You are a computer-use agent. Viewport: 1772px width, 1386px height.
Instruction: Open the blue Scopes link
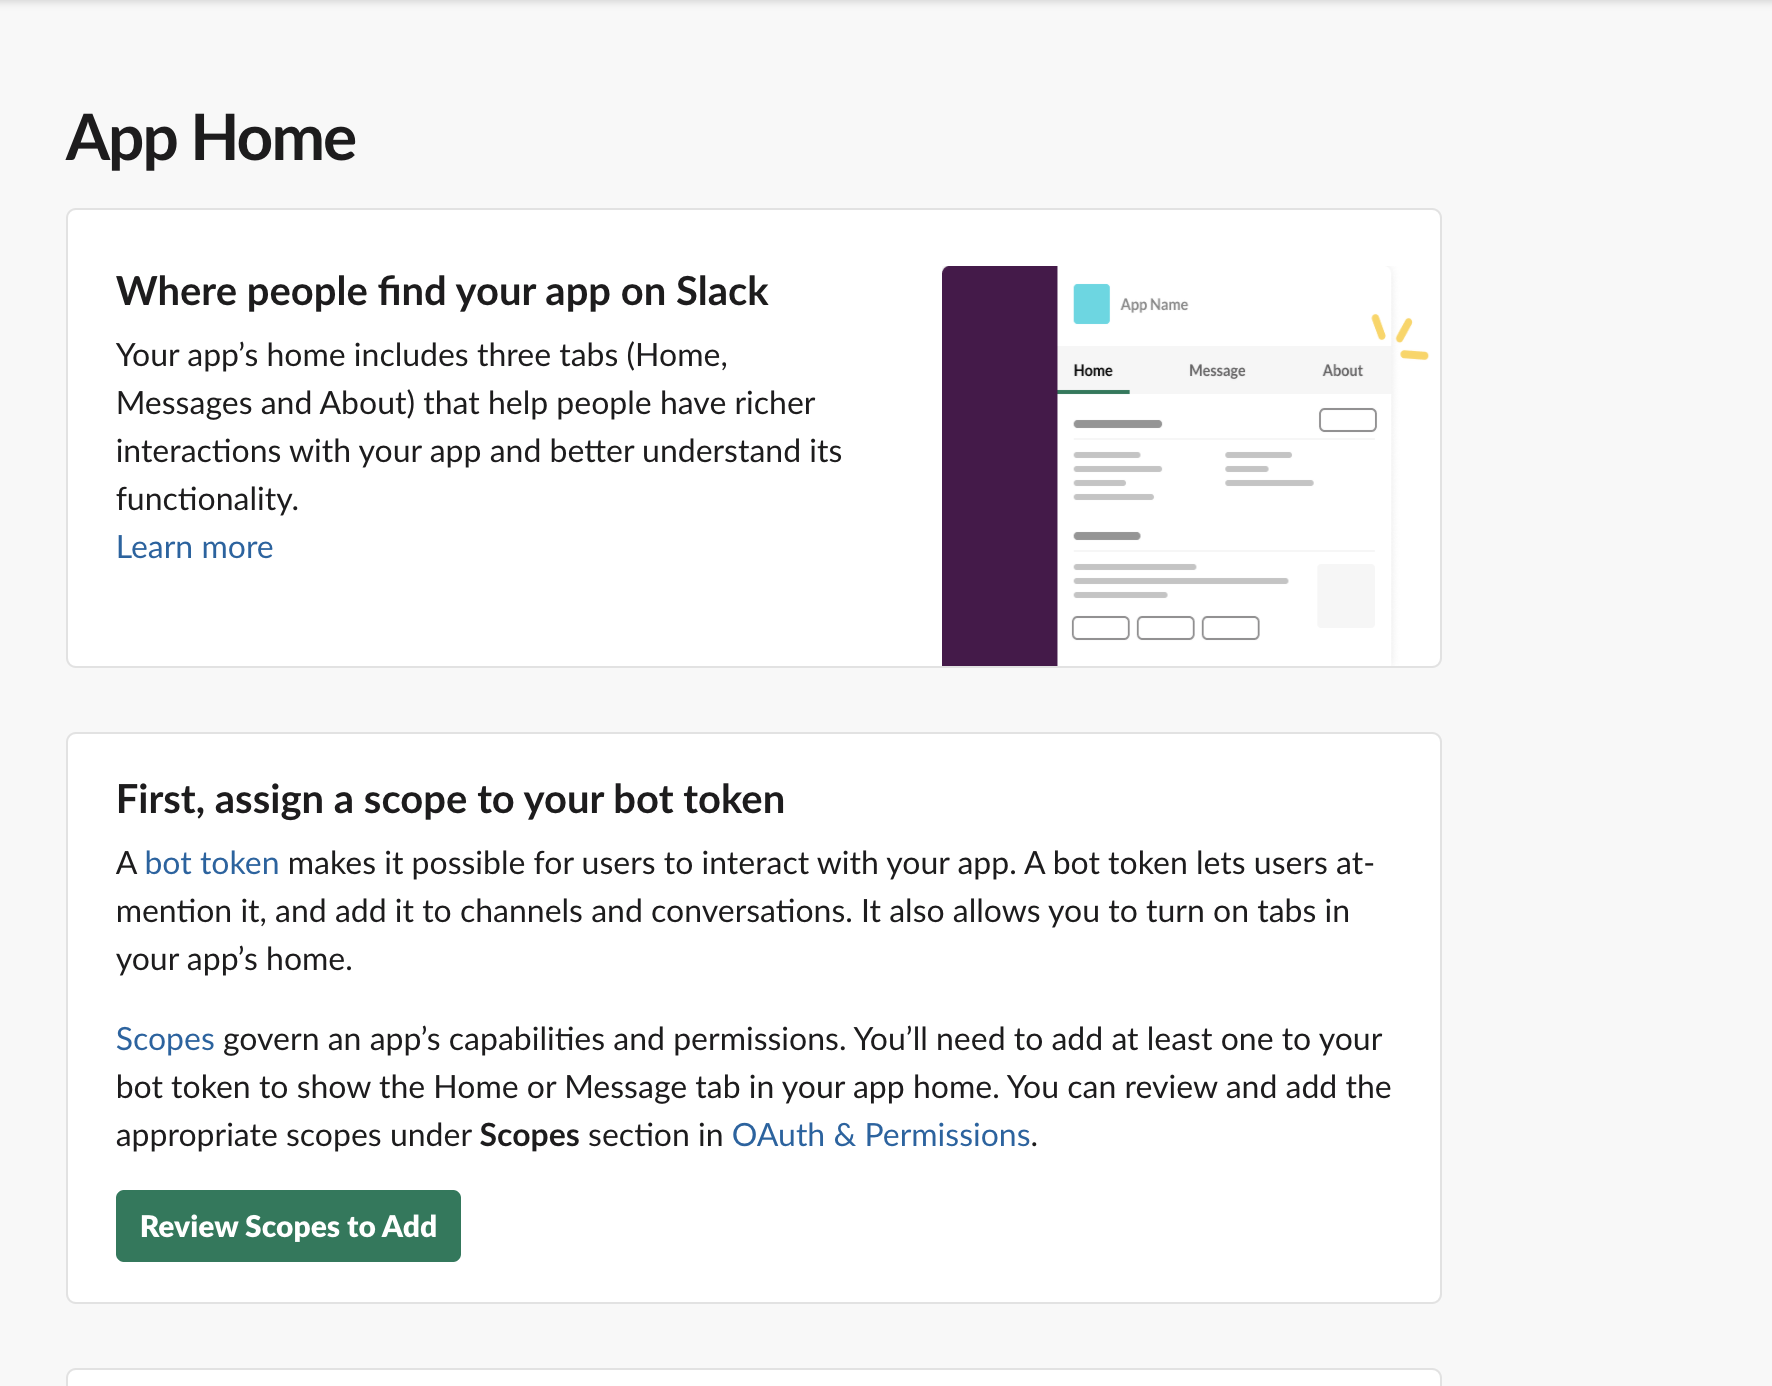165,1039
